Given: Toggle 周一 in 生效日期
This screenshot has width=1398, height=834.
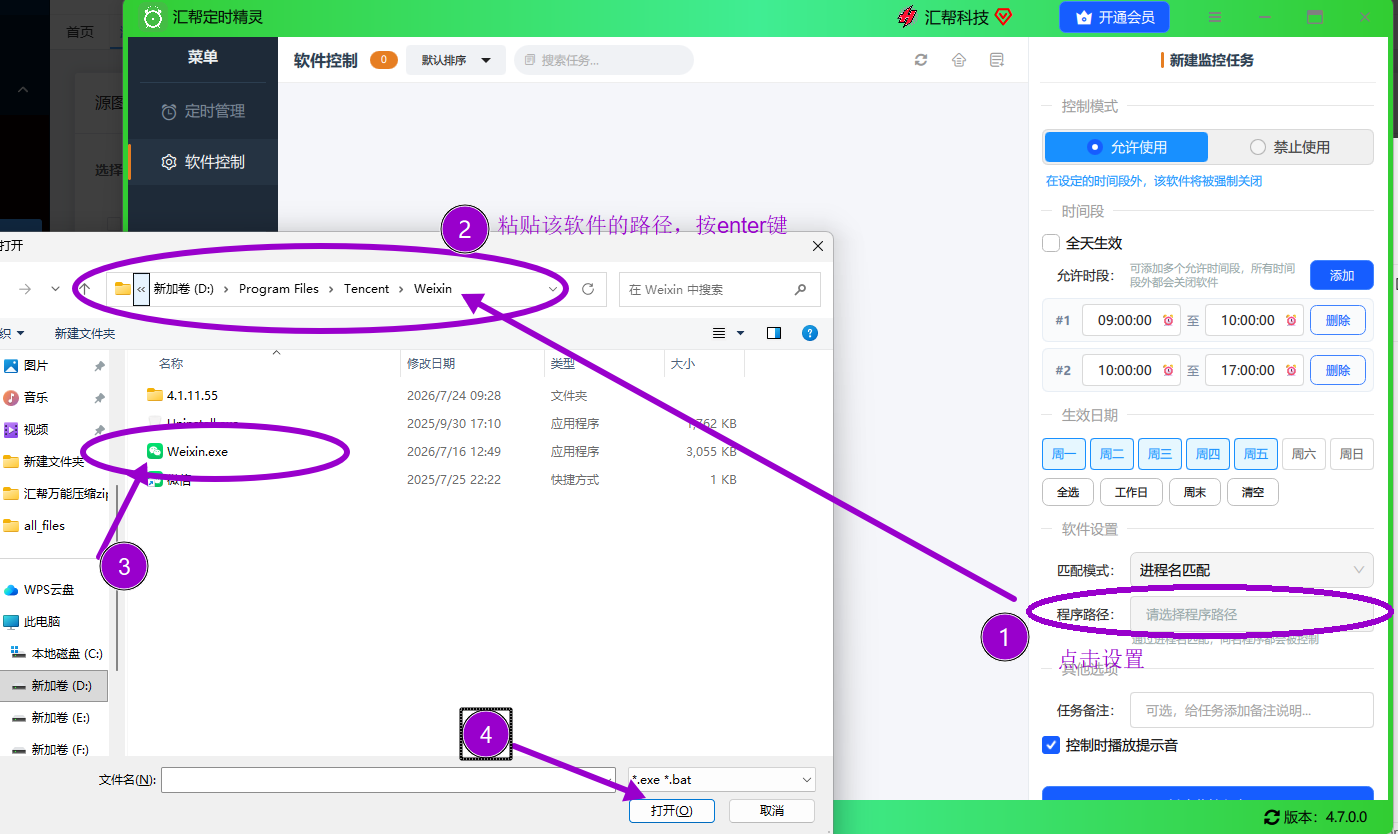Looking at the screenshot, I should [1064, 454].
